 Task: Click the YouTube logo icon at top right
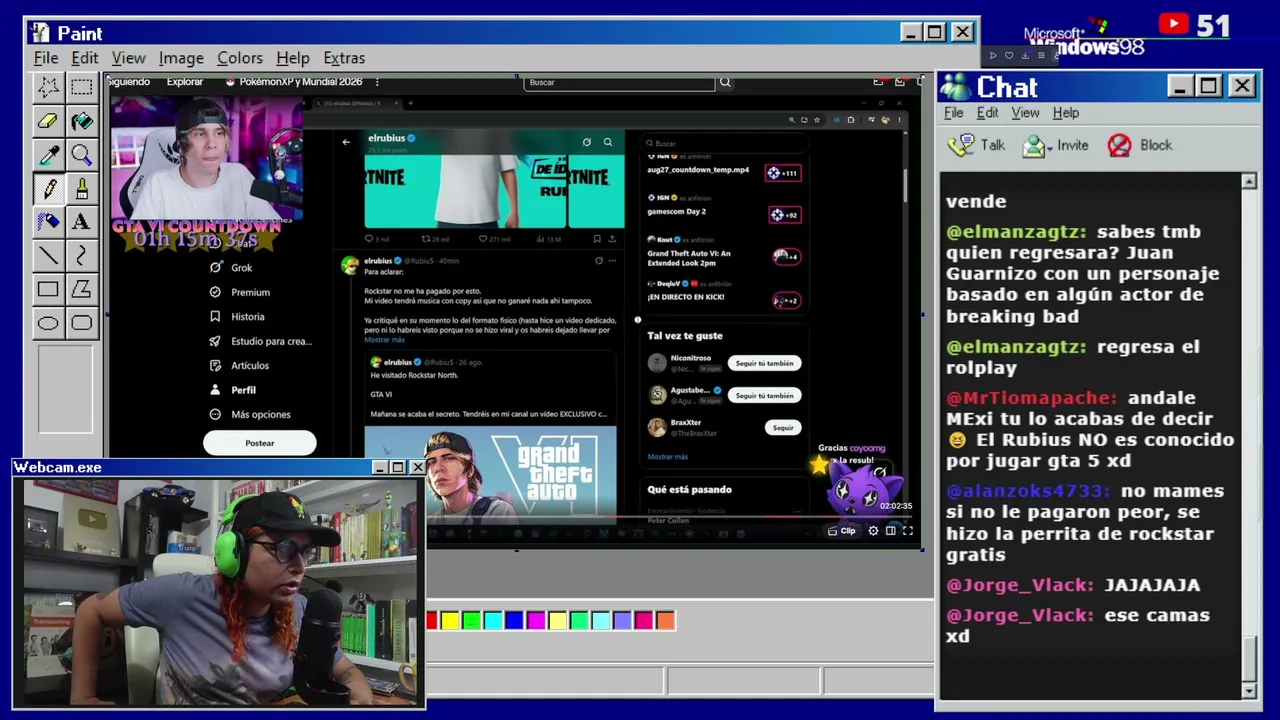click(x=1174, y=24)
